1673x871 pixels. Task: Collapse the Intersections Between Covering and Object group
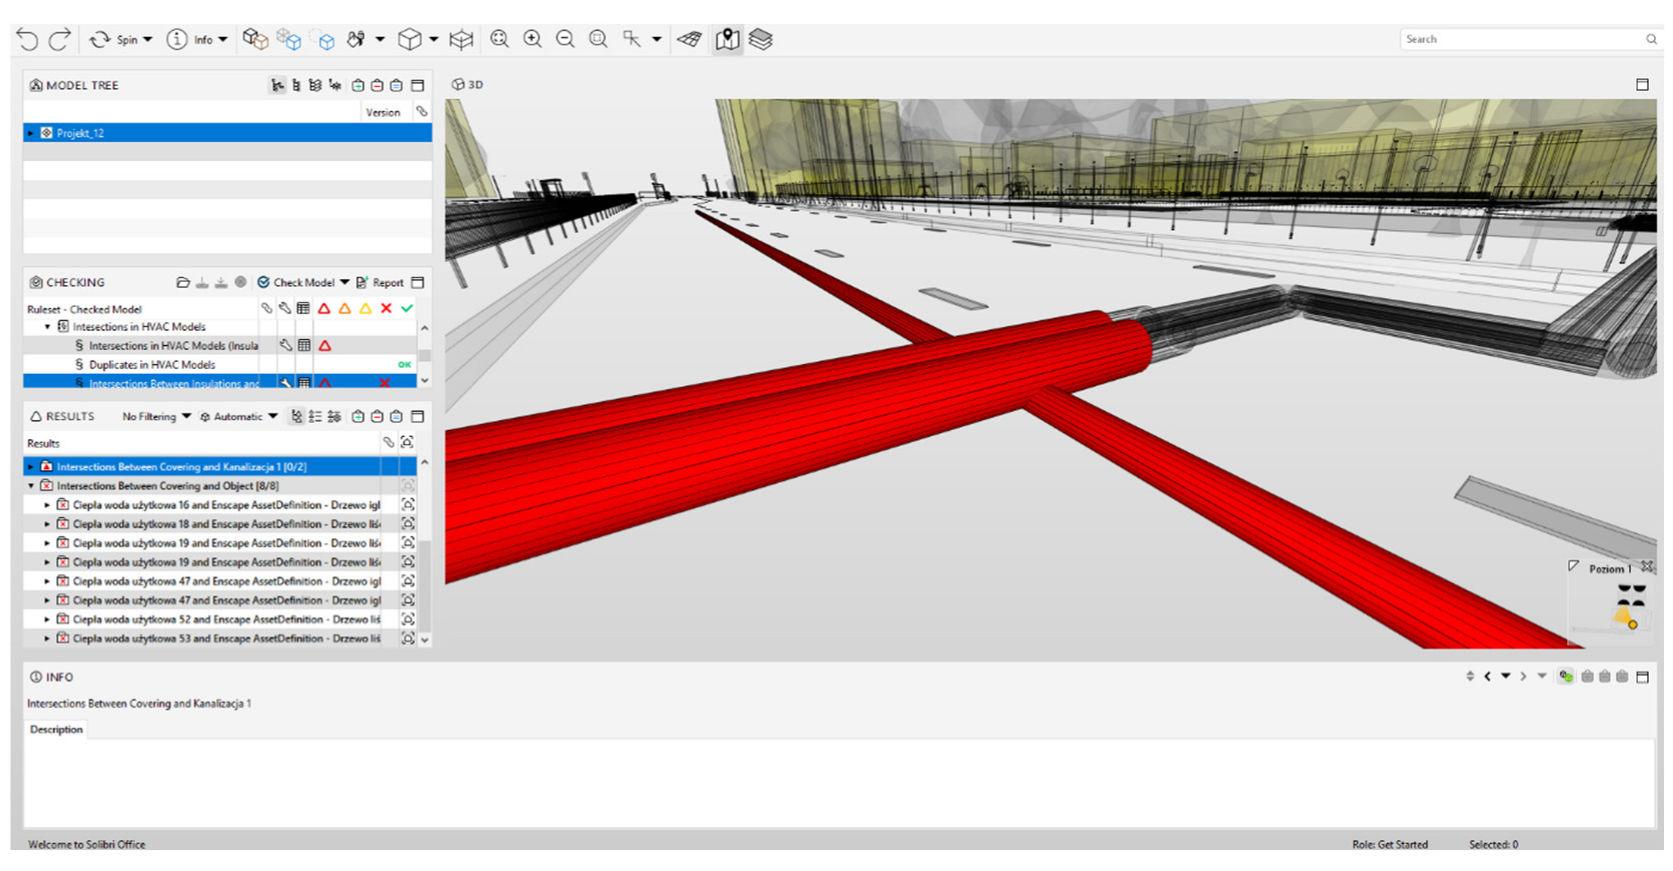pos(31,486)
